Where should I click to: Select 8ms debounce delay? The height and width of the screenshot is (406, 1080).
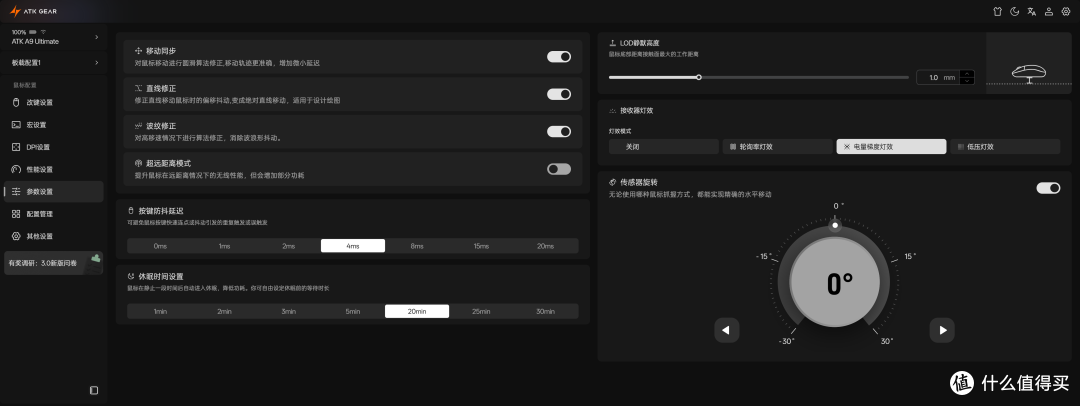(x=417, y=246)
